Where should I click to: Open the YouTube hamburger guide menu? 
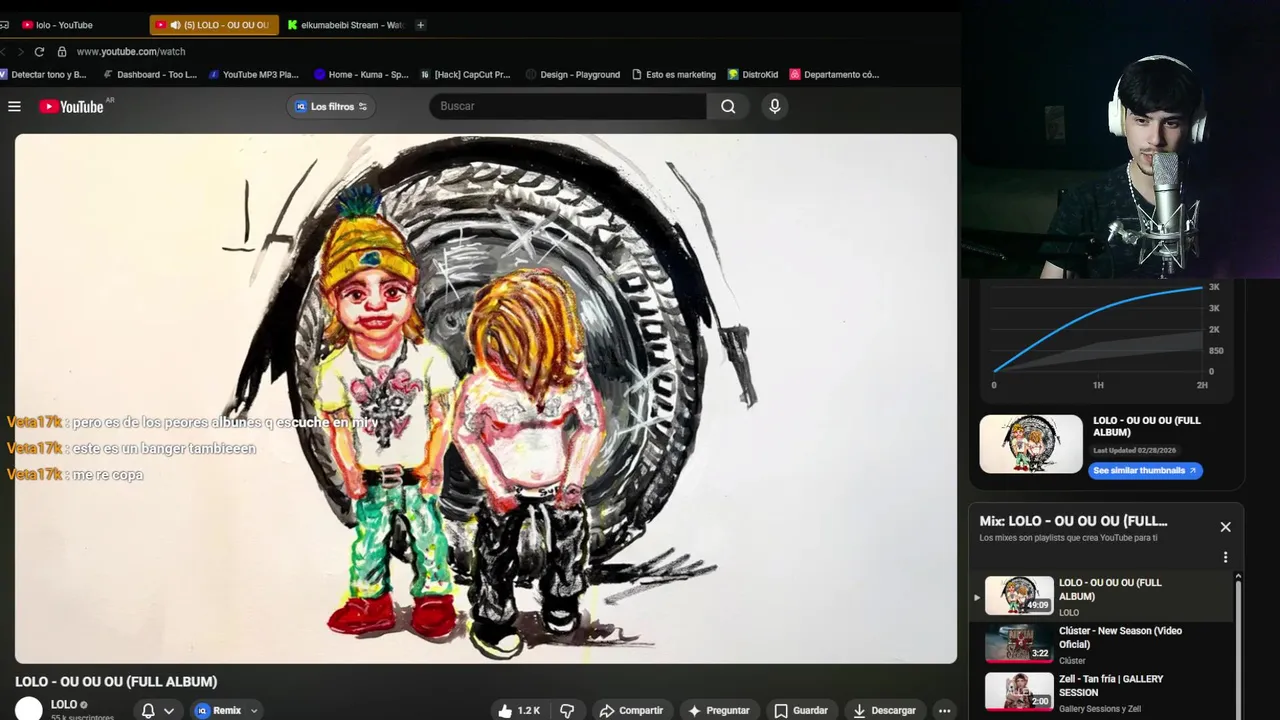pos(14,106)
